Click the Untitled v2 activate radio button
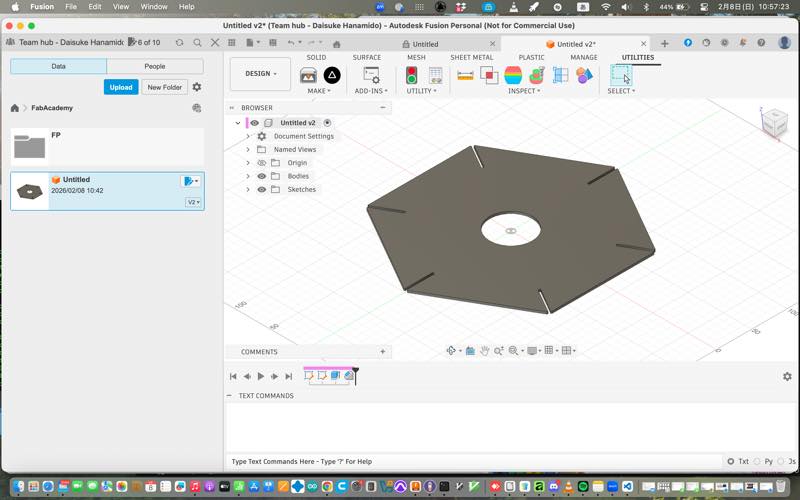This screenshot has width=800, height=500. coord(328,122)
